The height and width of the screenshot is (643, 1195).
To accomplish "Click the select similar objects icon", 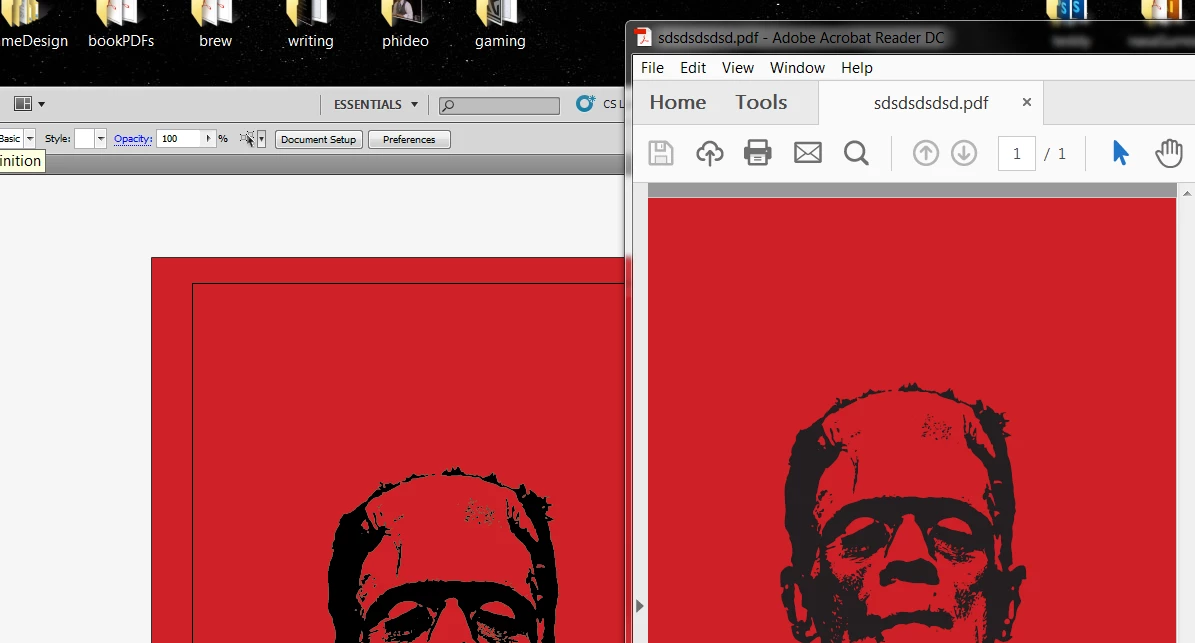I will (x=247, y=139).
